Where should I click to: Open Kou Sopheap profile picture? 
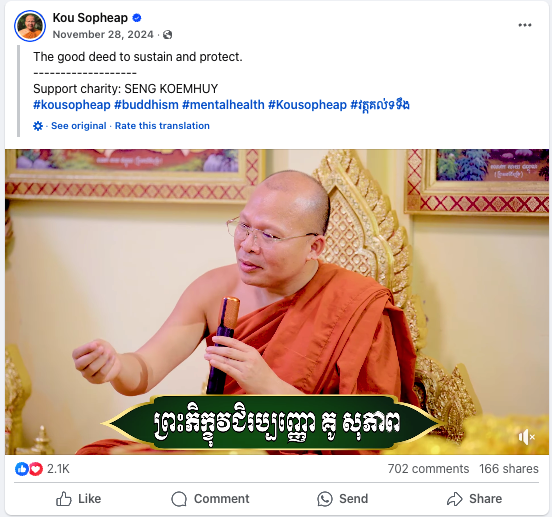(x=30, y=26)
